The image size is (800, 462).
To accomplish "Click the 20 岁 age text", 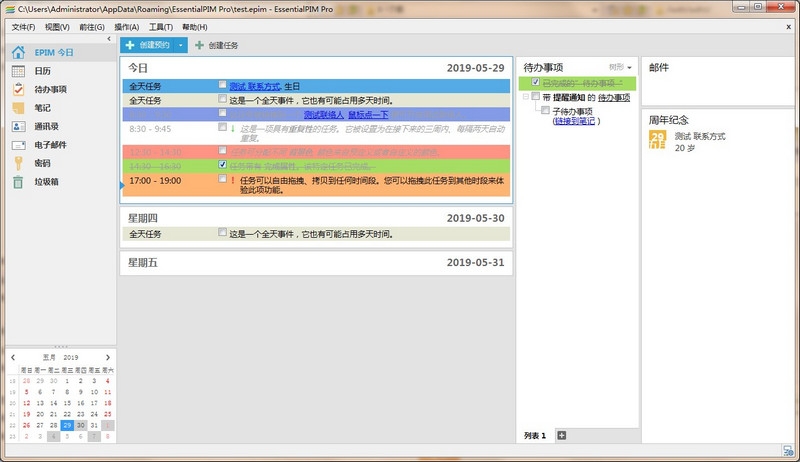I will click(685, 148).
